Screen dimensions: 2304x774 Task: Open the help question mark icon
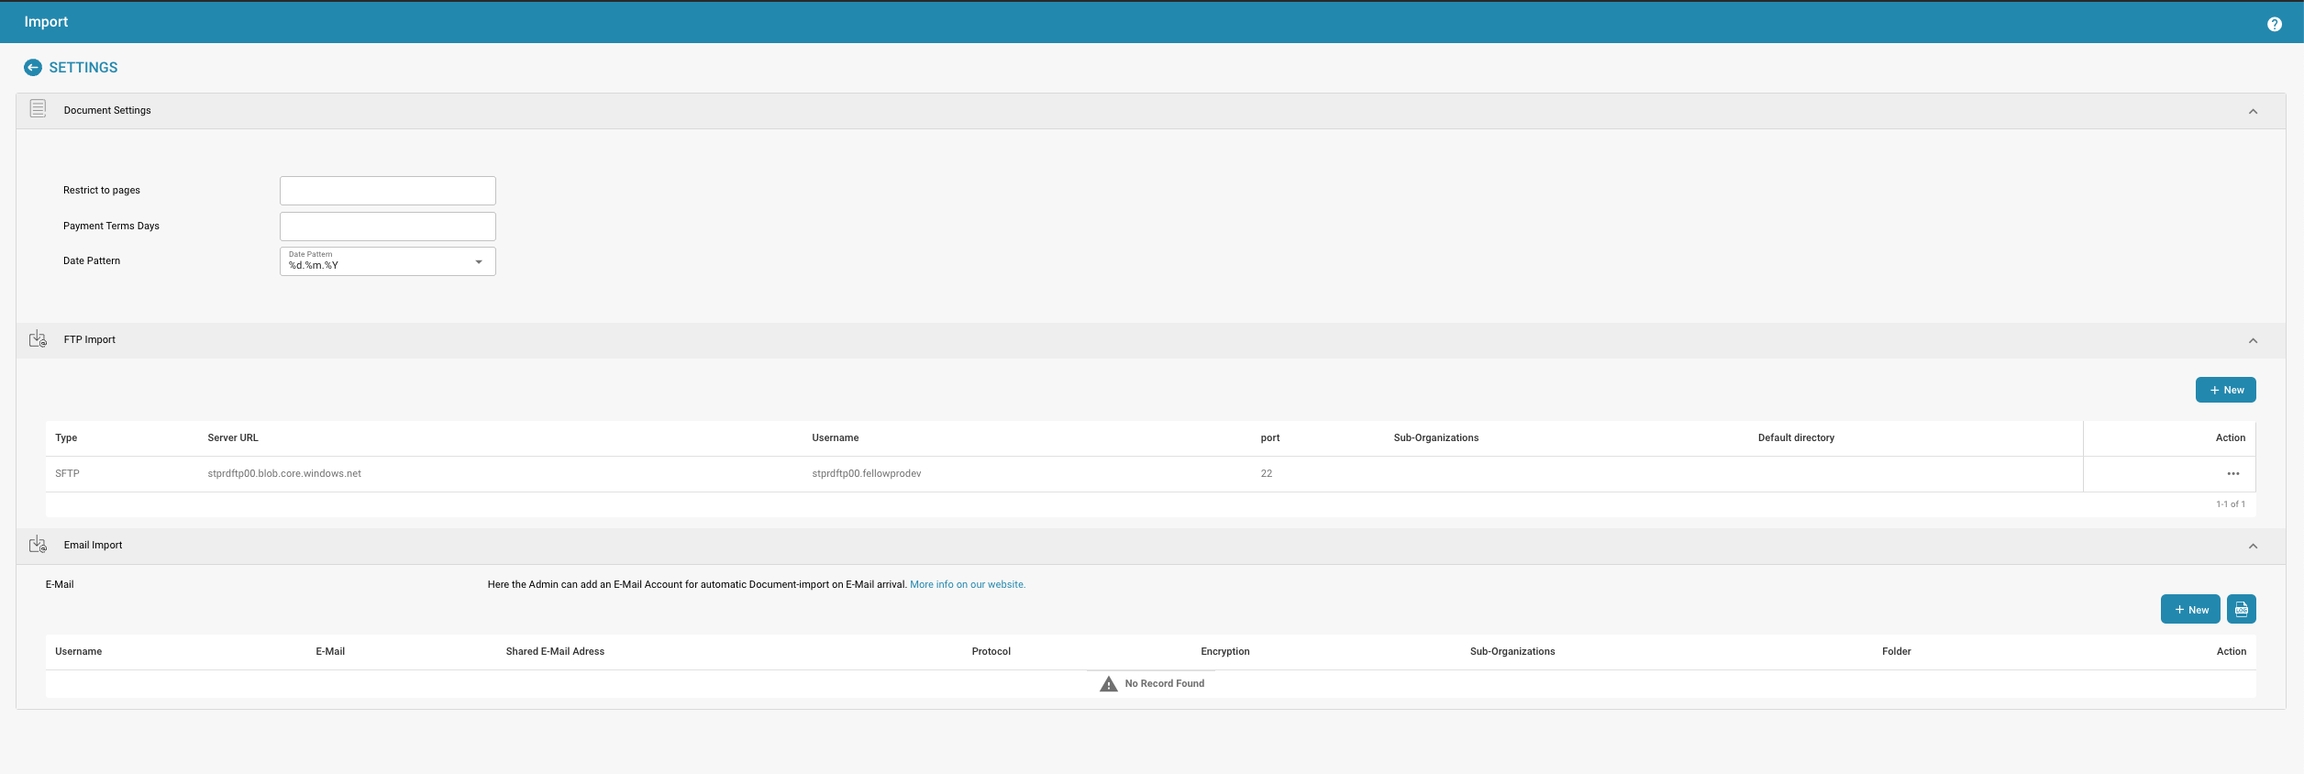(2274, 24)
